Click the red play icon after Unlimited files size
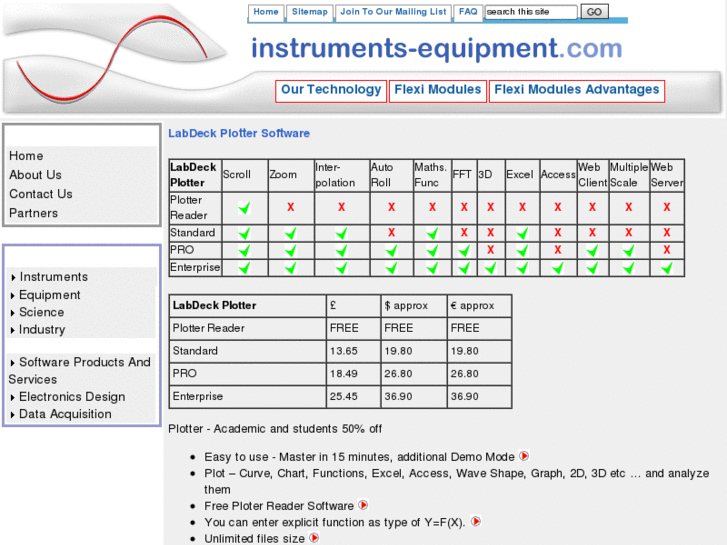 coord(314,538)
